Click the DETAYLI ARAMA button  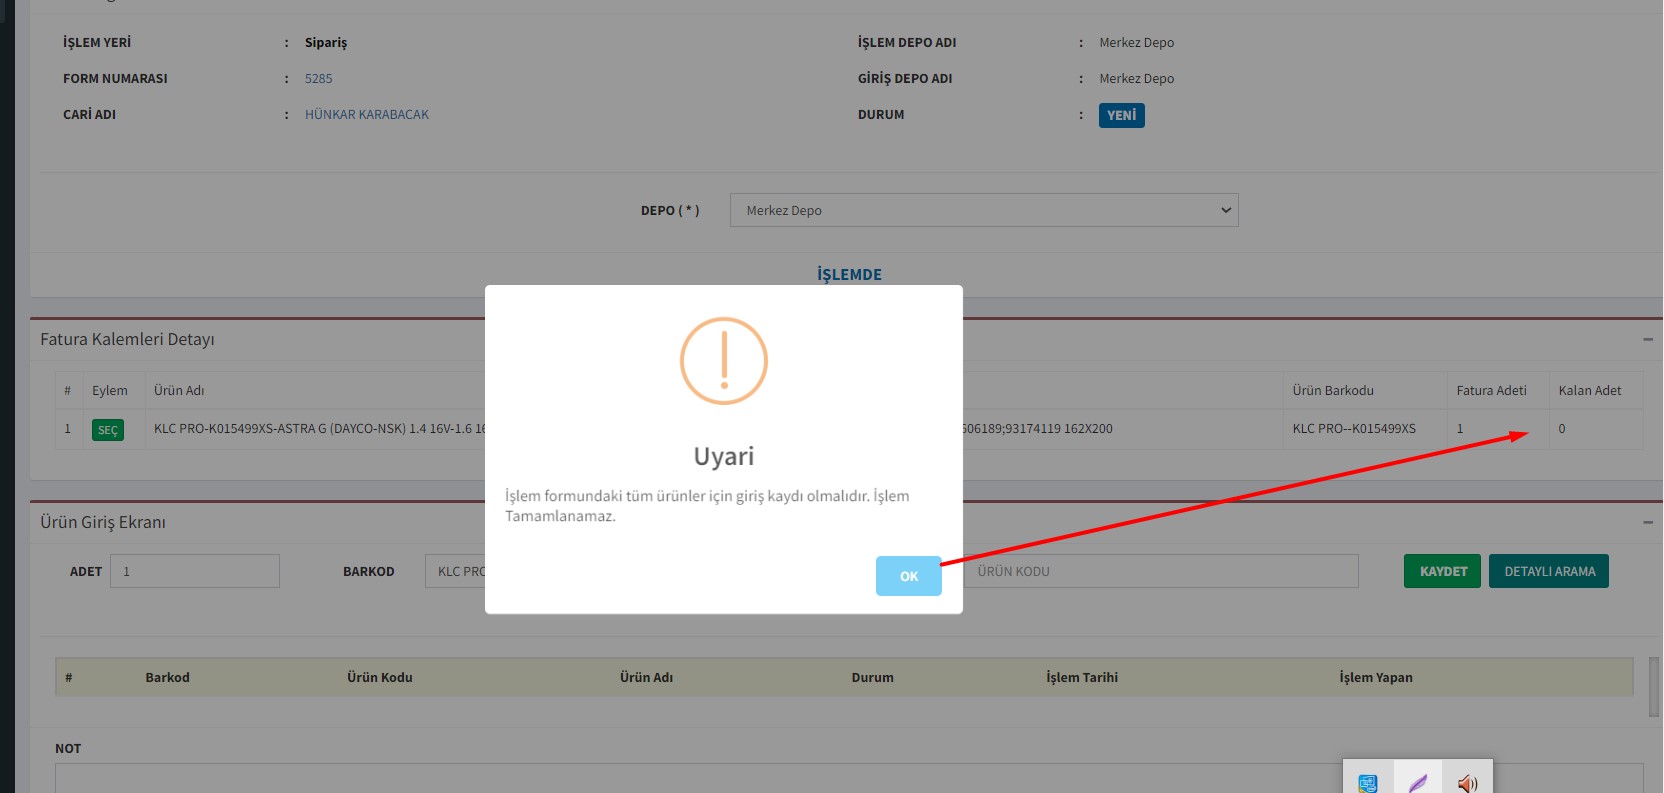point(1548,571)
